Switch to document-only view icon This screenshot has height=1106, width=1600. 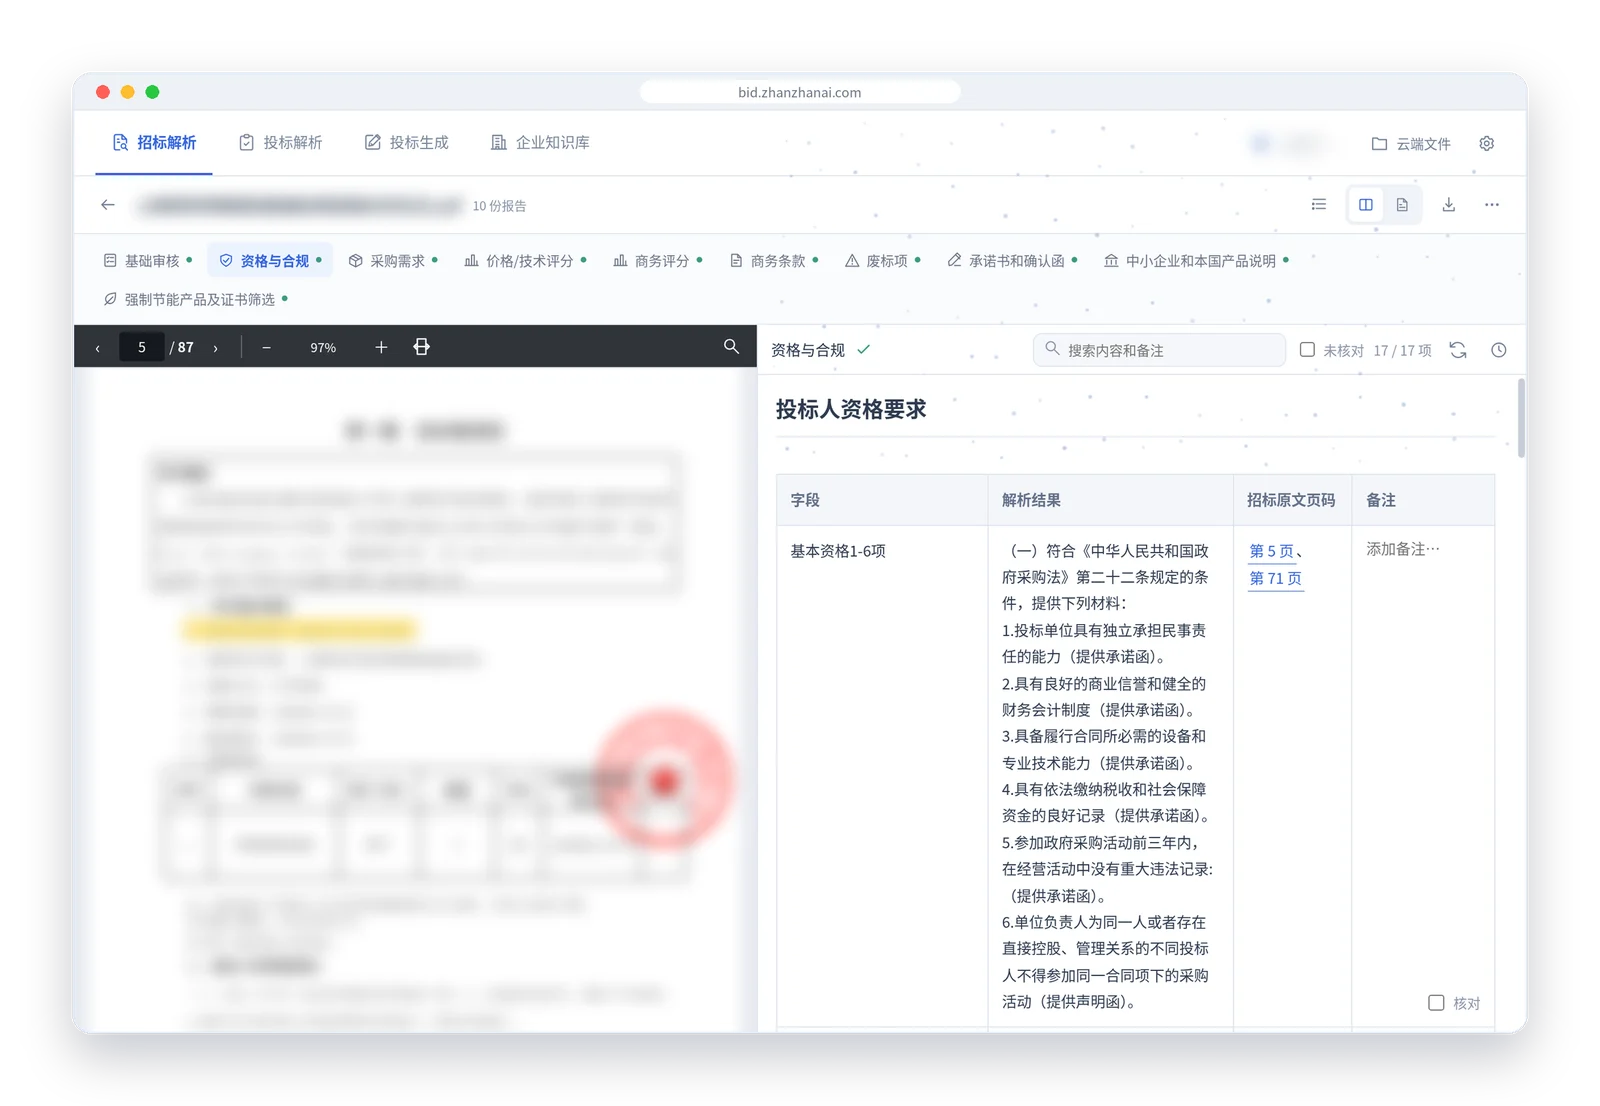point(1402,204)
